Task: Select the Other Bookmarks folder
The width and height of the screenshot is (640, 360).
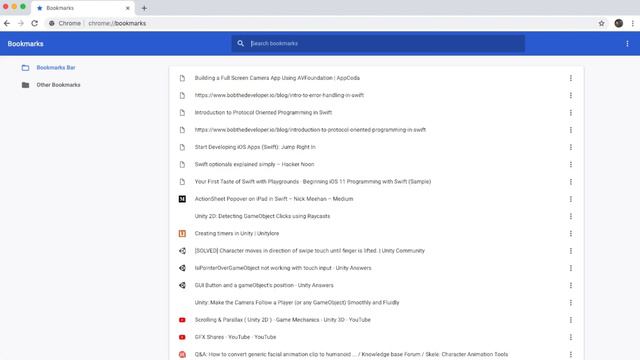Action: click(x=51, y=85)
